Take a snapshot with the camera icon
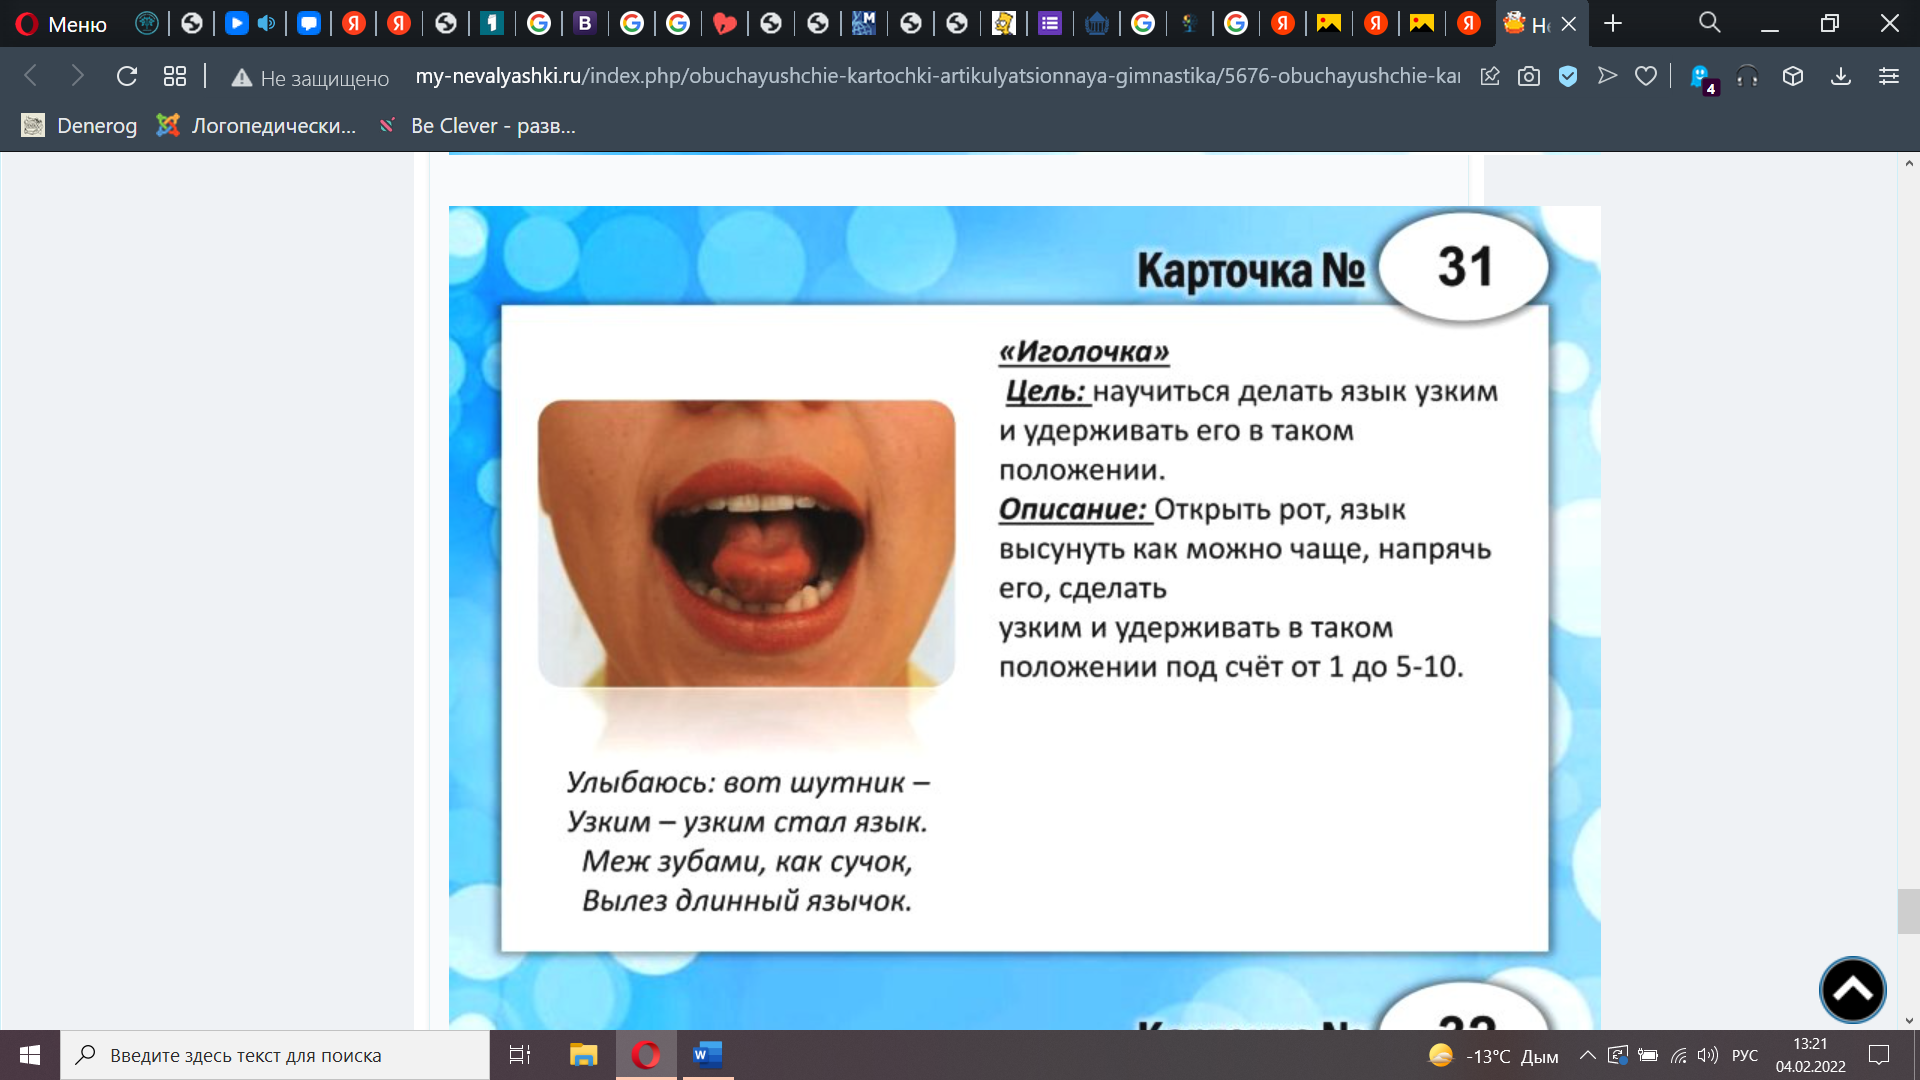This screenshot has width=1920, height=1080. tap(1528, 76)
